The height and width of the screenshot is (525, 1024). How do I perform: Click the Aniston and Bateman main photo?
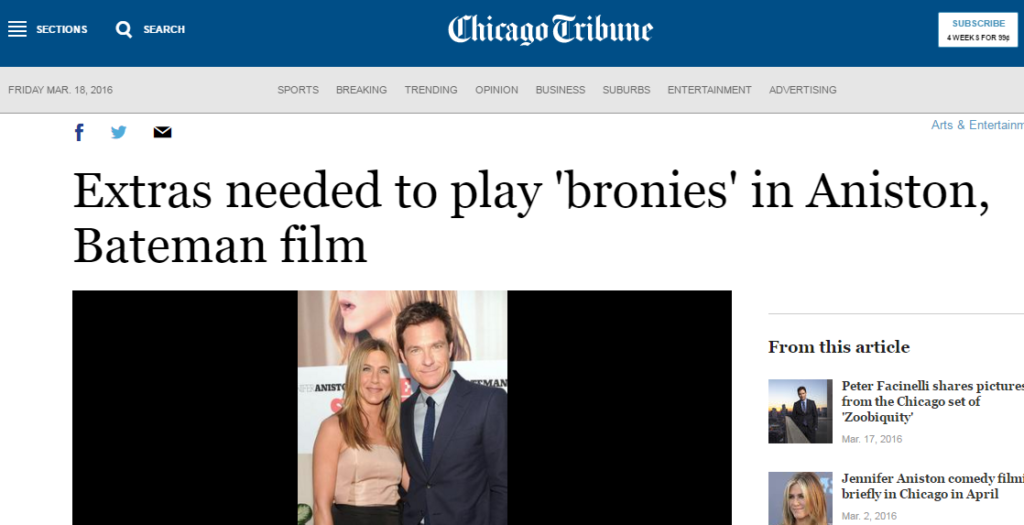[x=402, y=407]
